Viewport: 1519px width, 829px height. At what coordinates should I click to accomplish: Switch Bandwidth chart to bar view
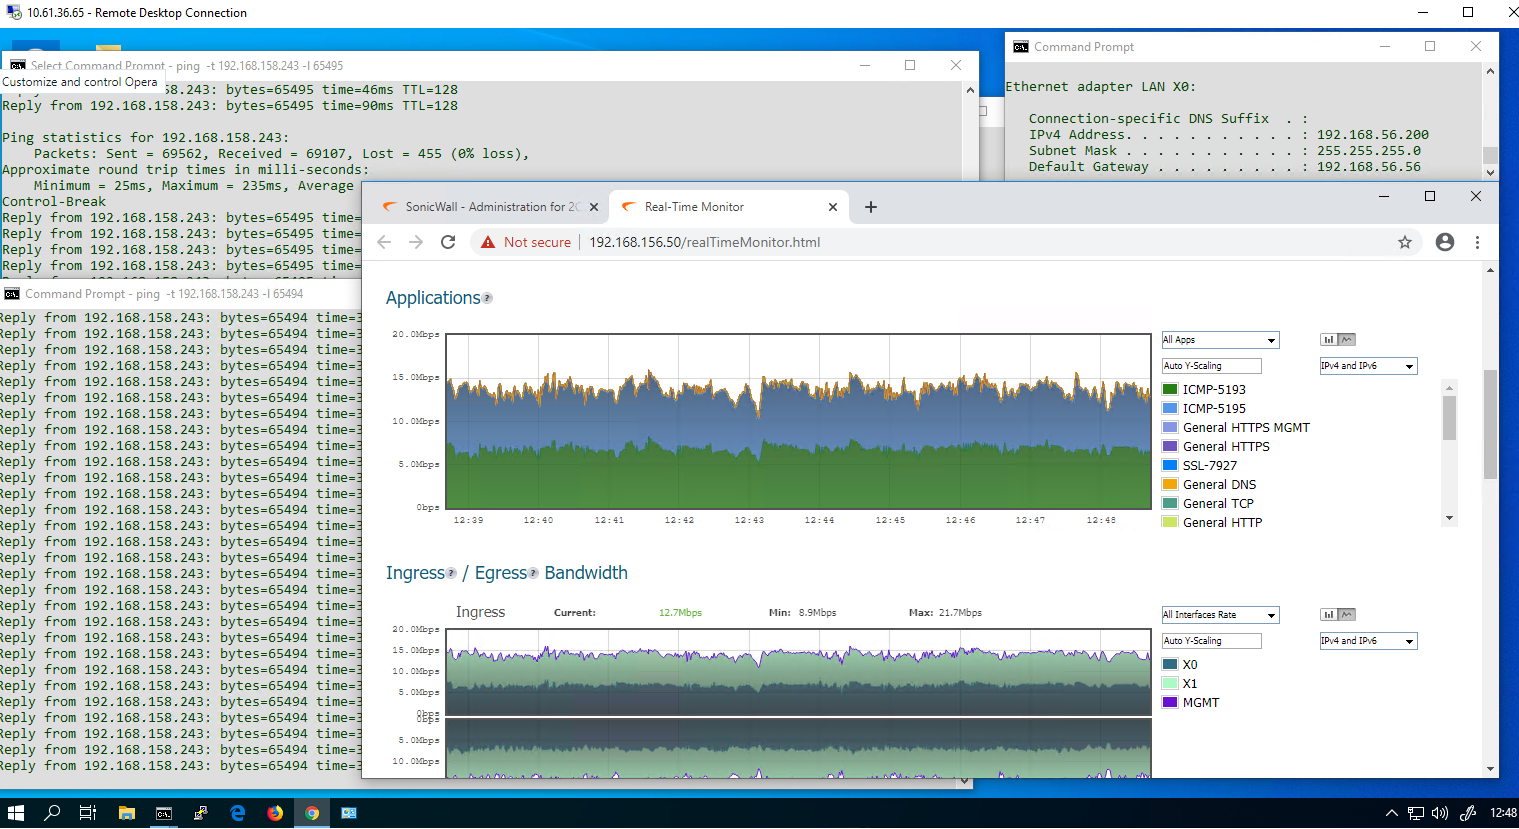coord(1329,615)
